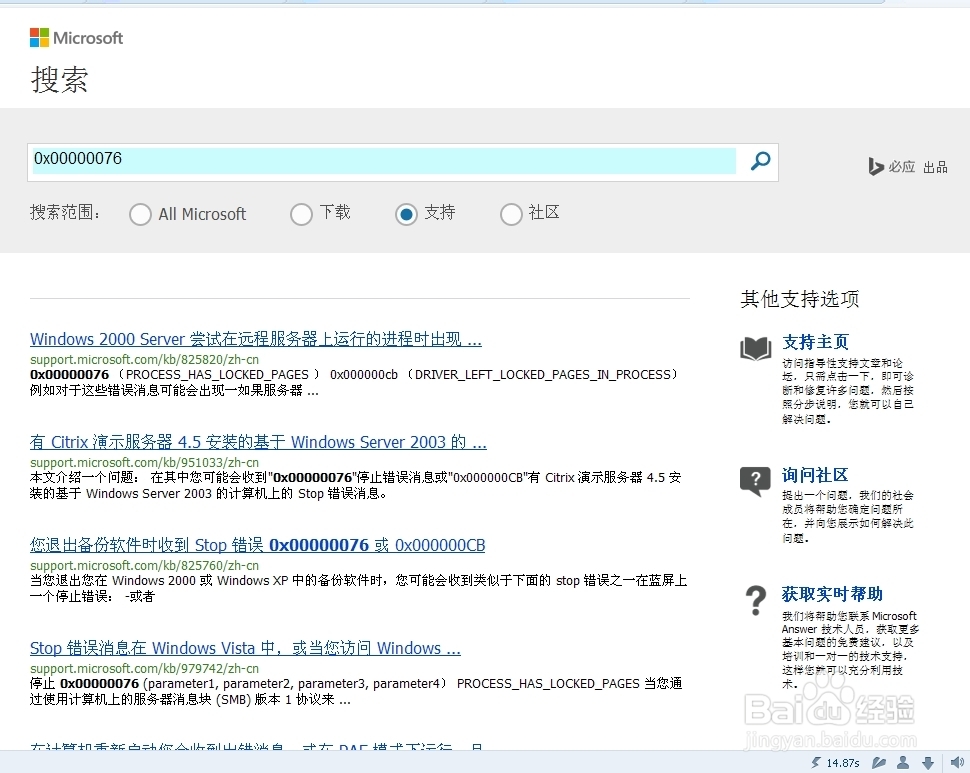Click the paper plane icon in status bar
Screen dimensions: 970x773
tap(878, 762)
